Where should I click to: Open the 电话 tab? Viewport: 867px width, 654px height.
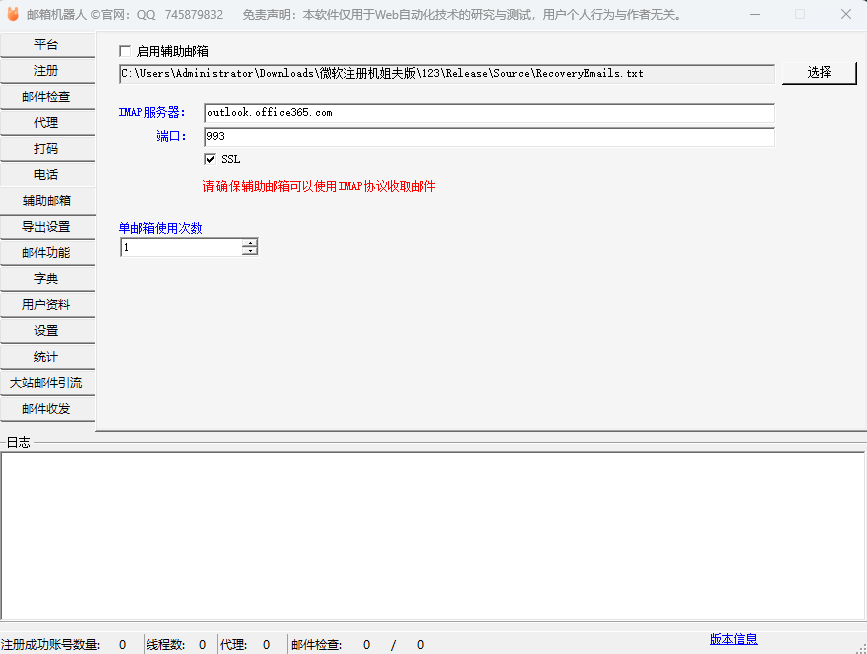coord(47,175)
